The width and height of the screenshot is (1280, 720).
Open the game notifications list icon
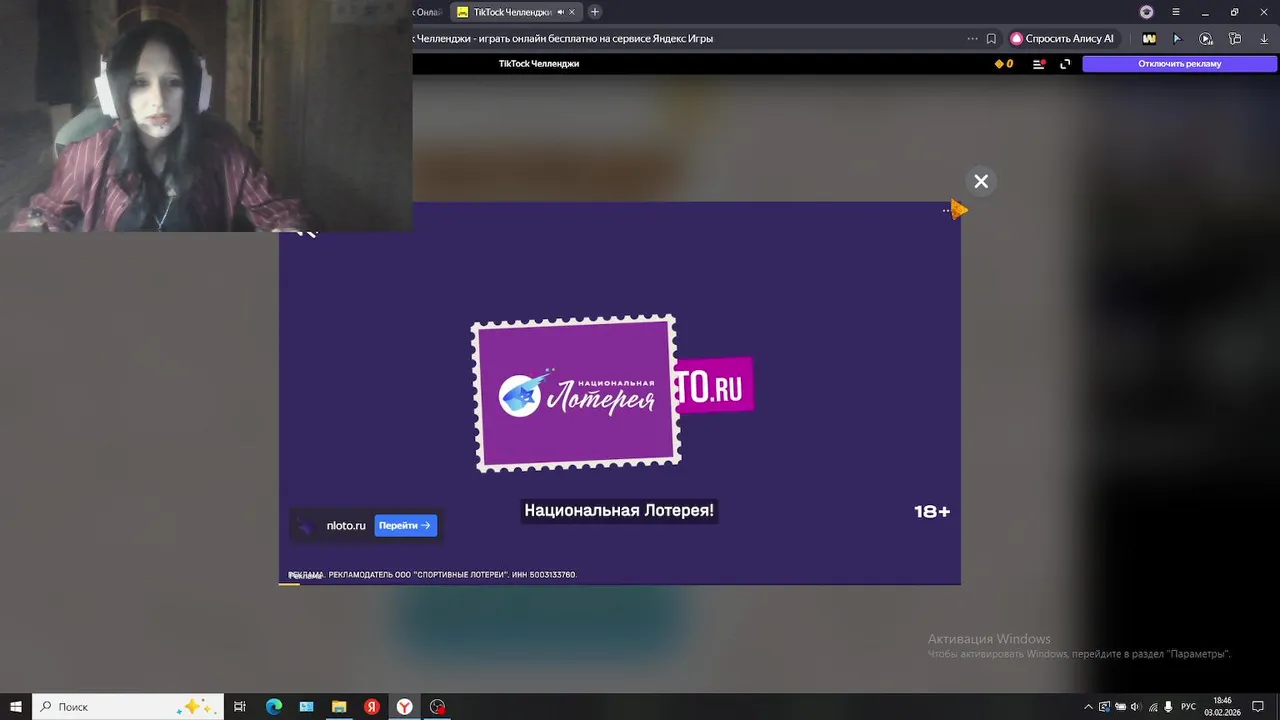pyautogui.click(x=1038, y=63)
